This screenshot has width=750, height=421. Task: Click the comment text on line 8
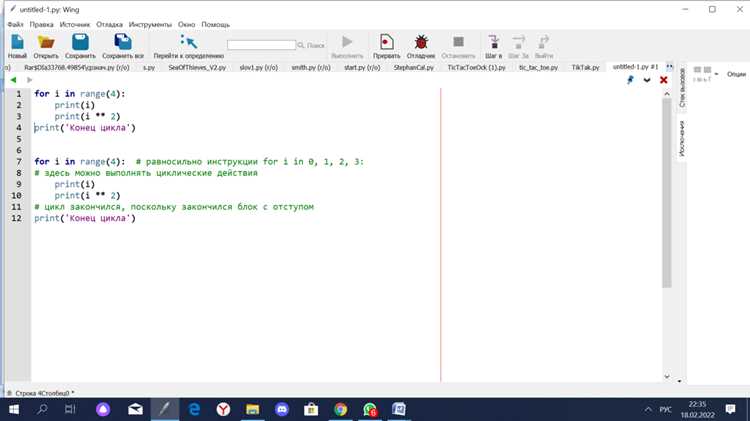pyautogui.click(x=146, y=173)
